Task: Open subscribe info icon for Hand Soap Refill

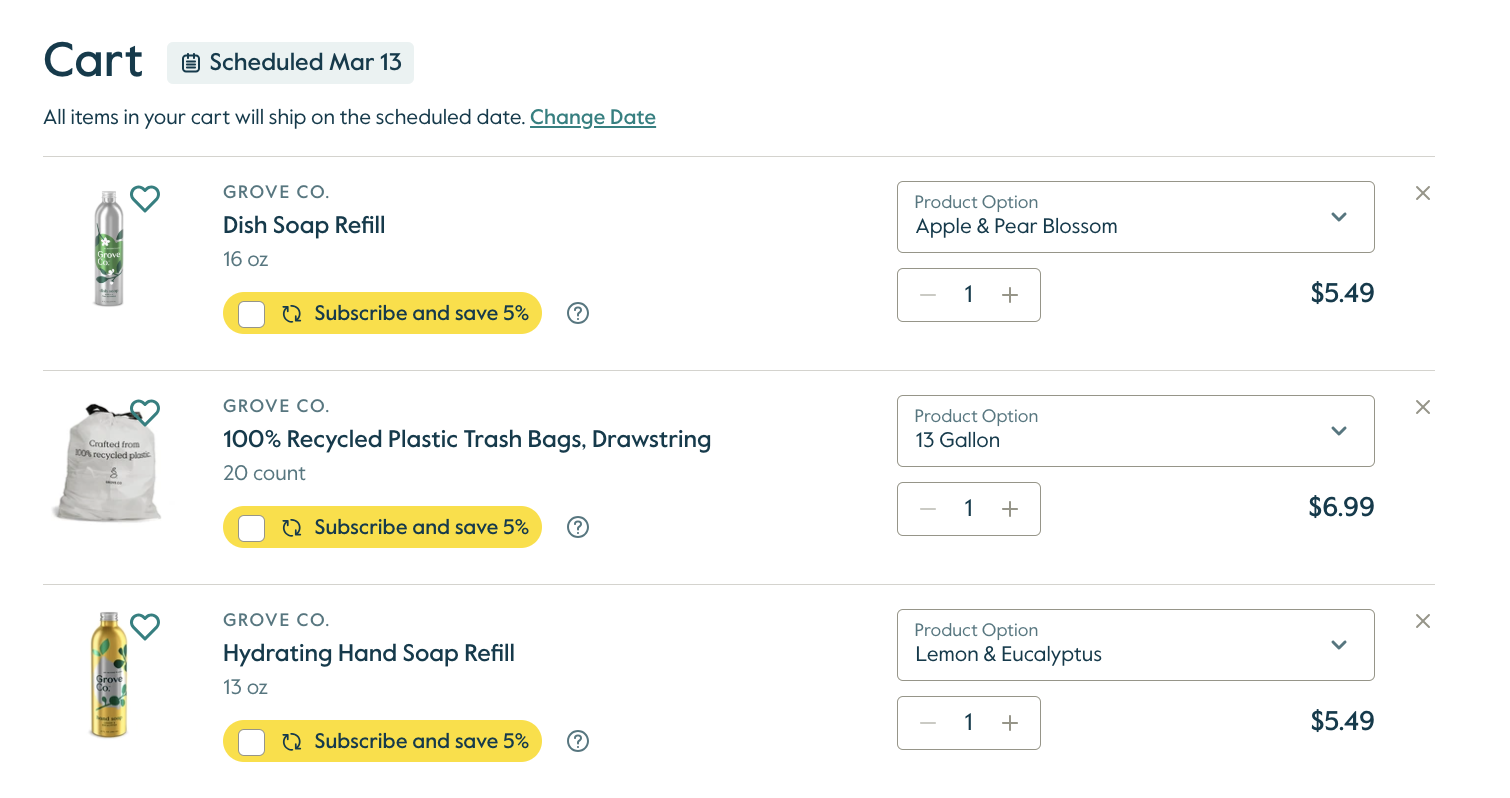Action: click(x=578, y=741)
